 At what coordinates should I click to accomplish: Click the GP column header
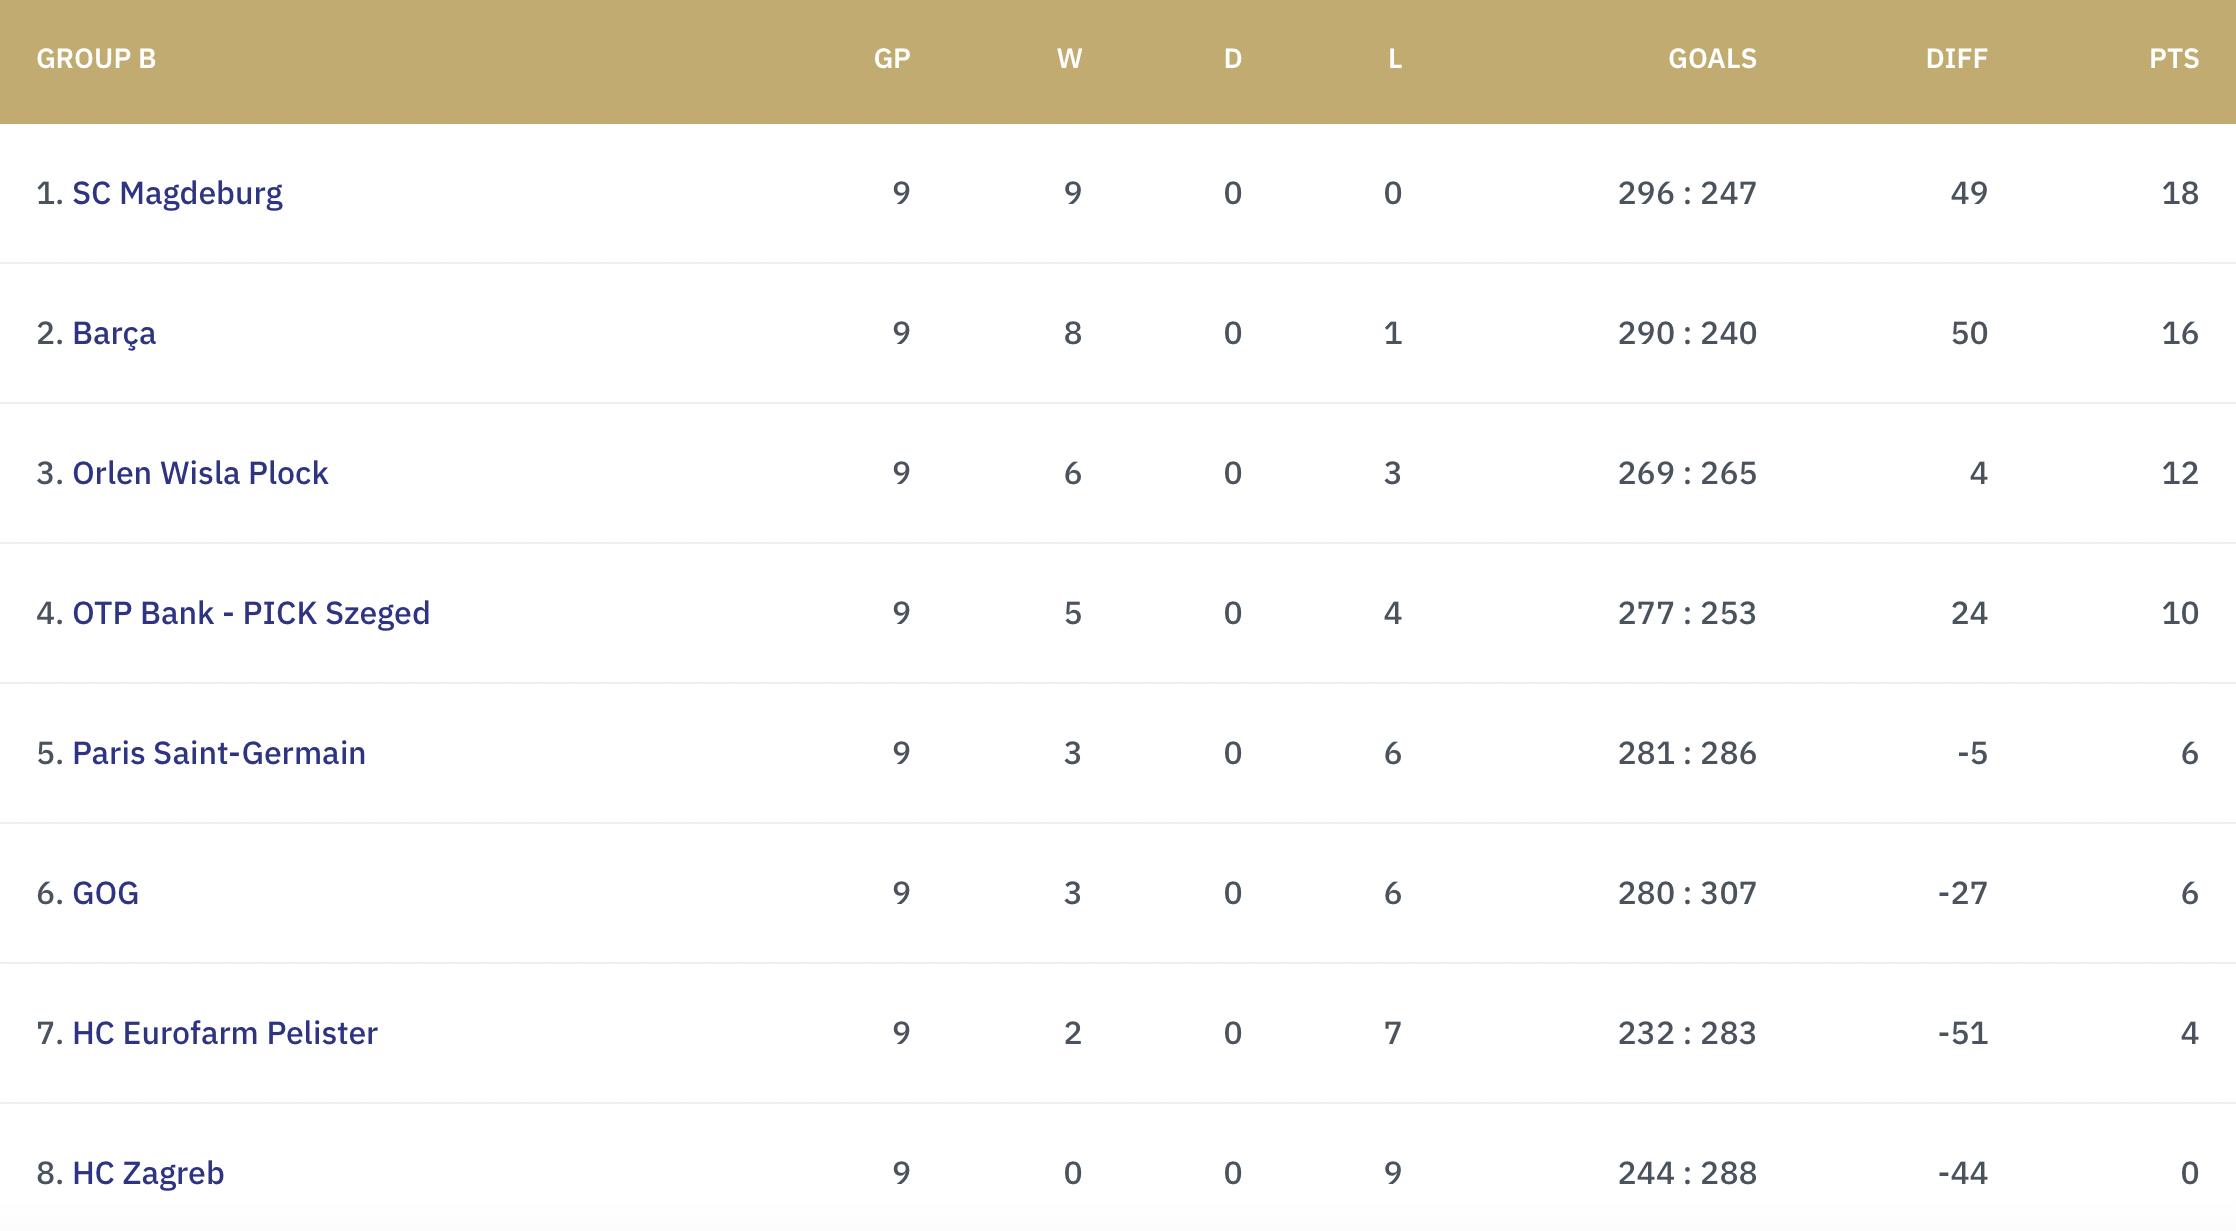892,59
